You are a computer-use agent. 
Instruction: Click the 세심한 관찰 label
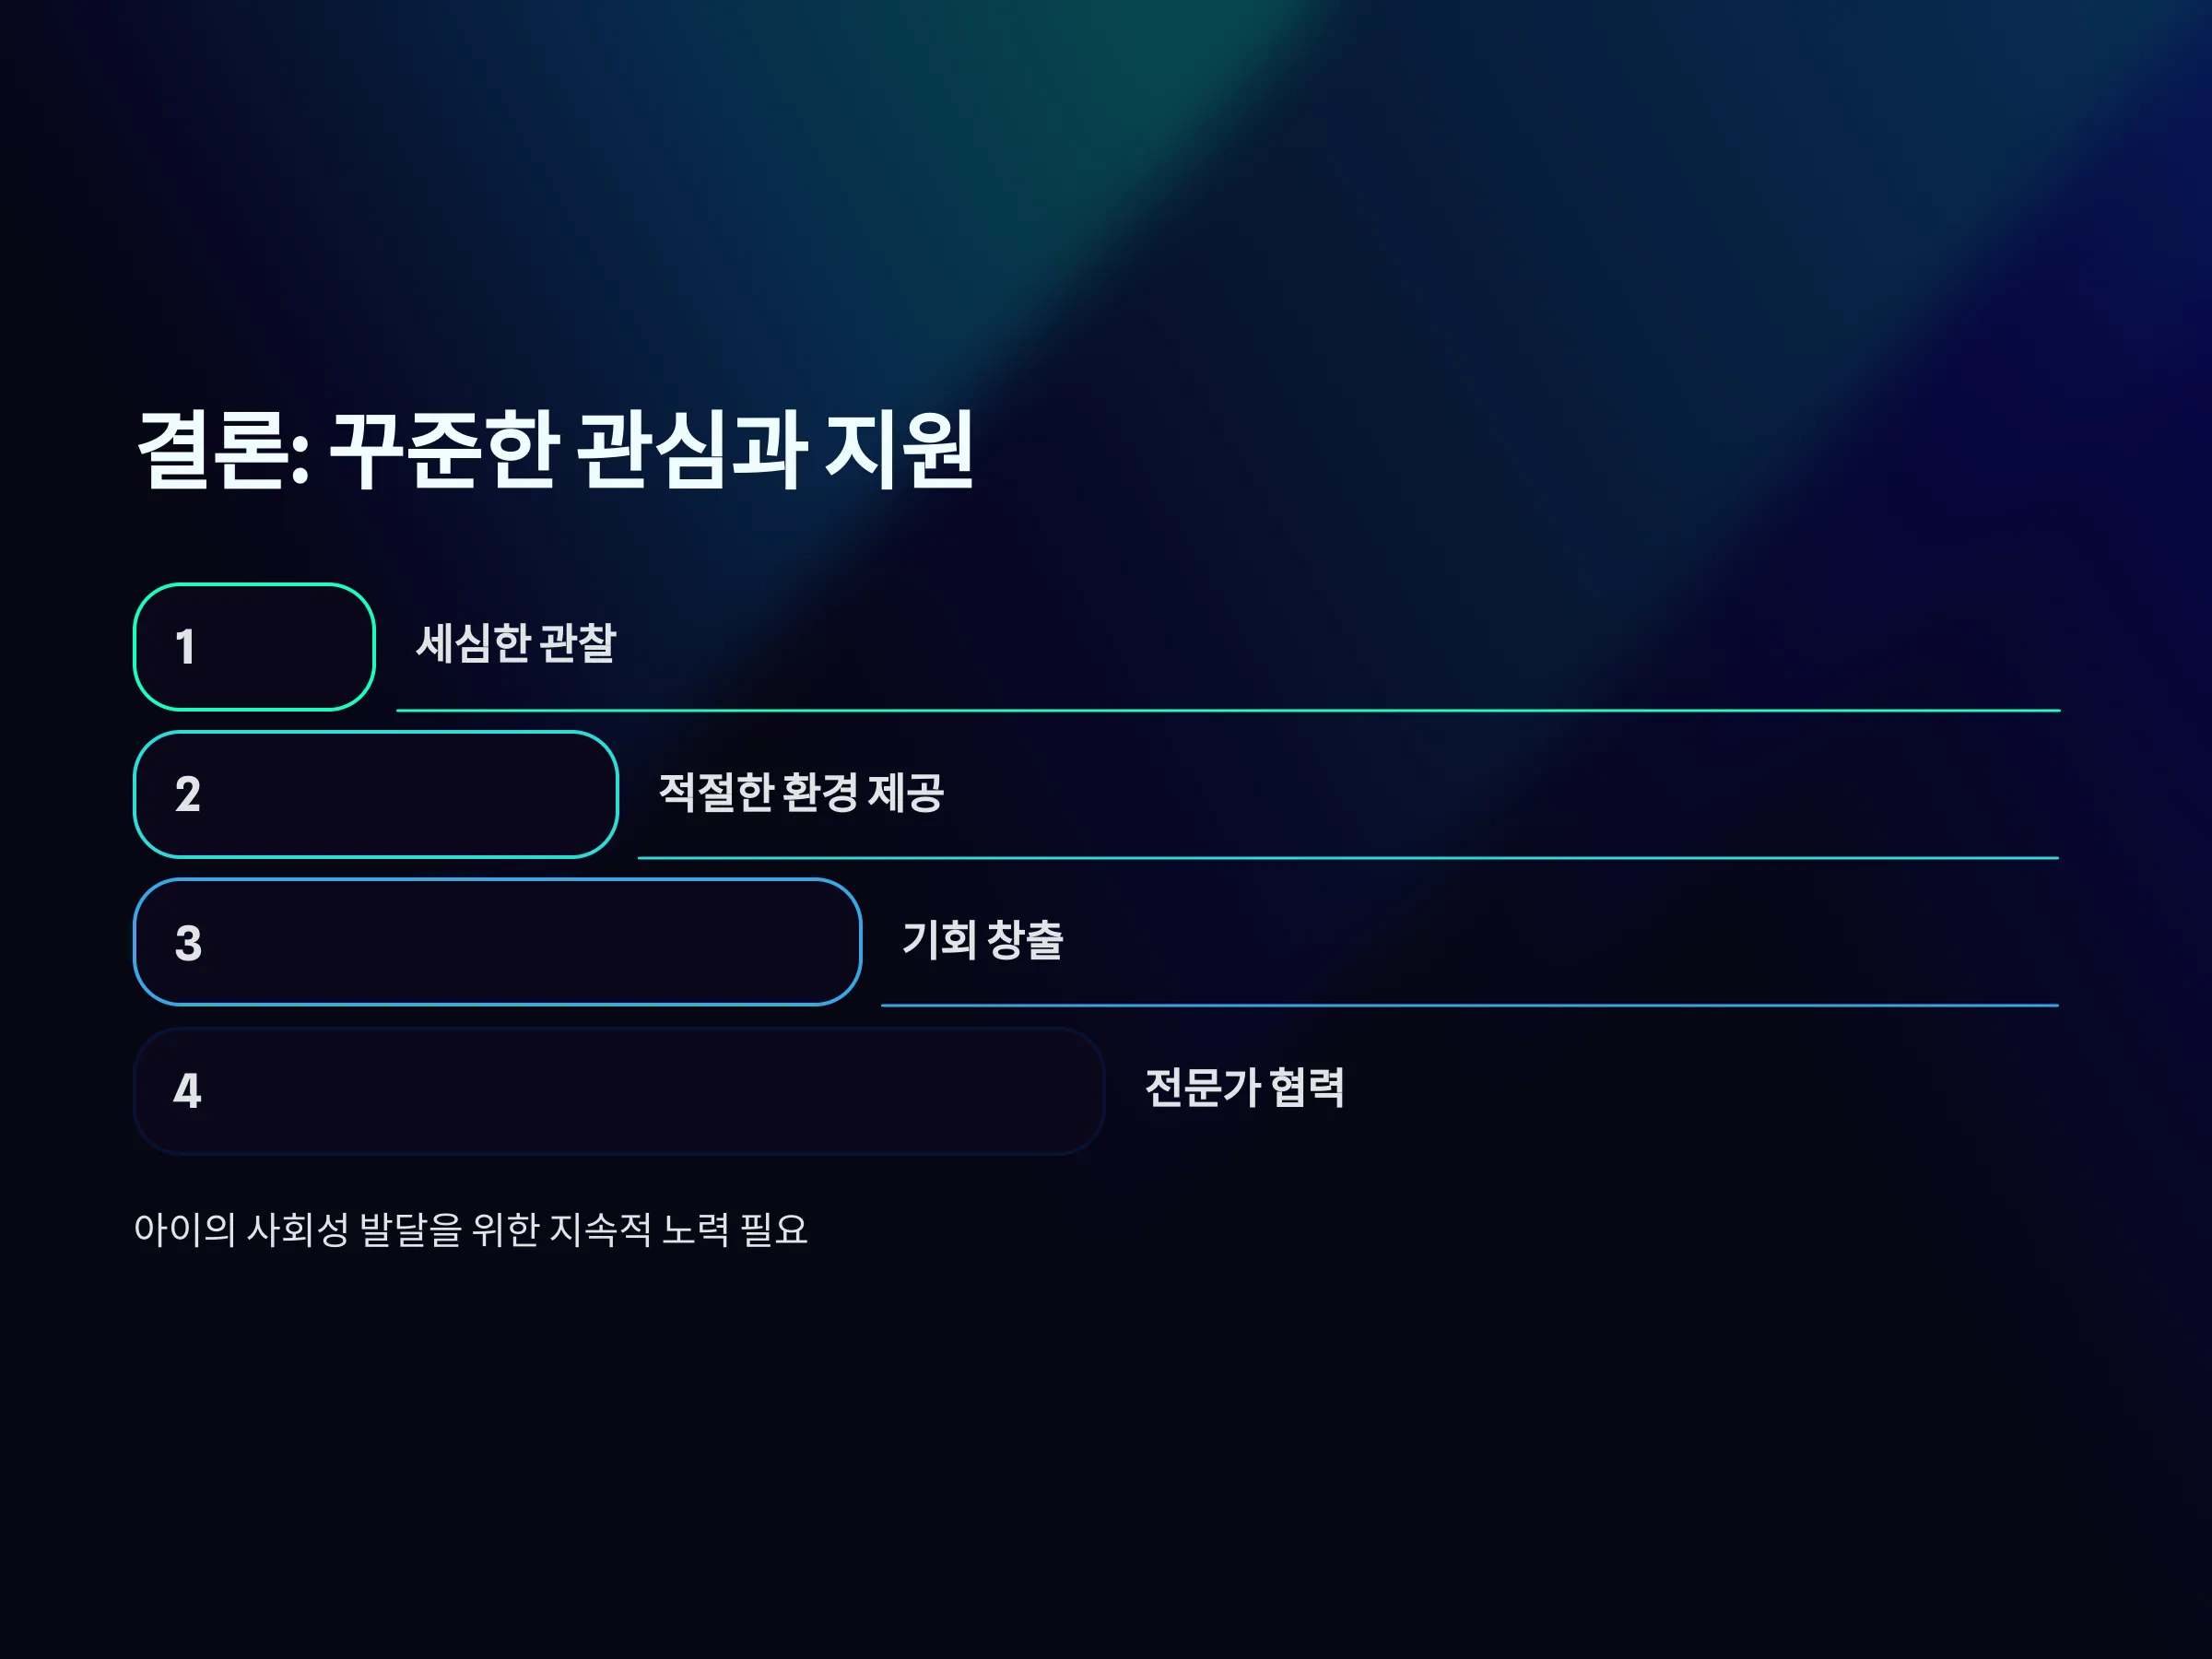click(516, 643)
